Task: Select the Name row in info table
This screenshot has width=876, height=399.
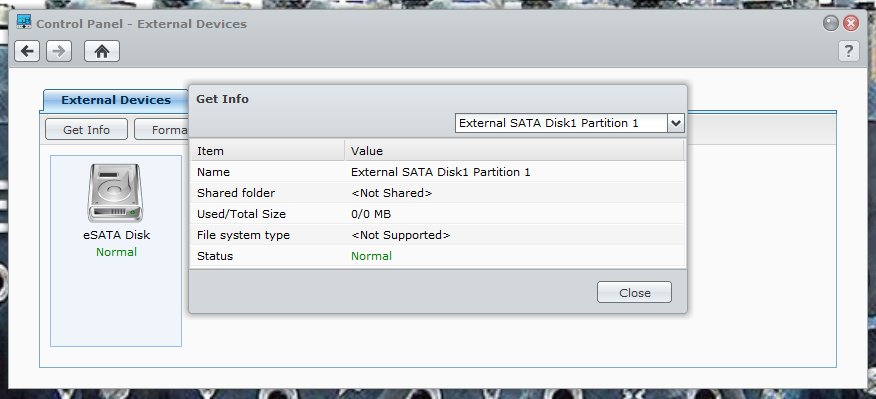Action: point(437,172)
